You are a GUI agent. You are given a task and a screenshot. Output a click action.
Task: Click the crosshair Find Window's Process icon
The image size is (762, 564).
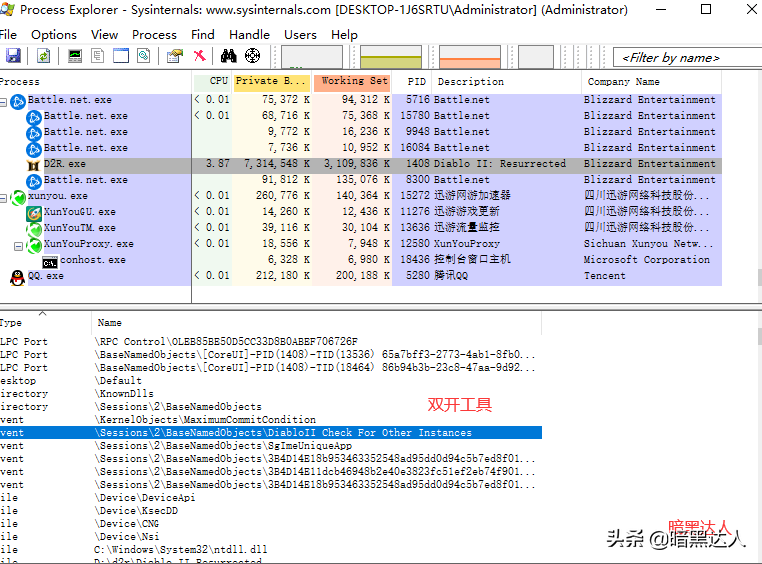[253, 56]
